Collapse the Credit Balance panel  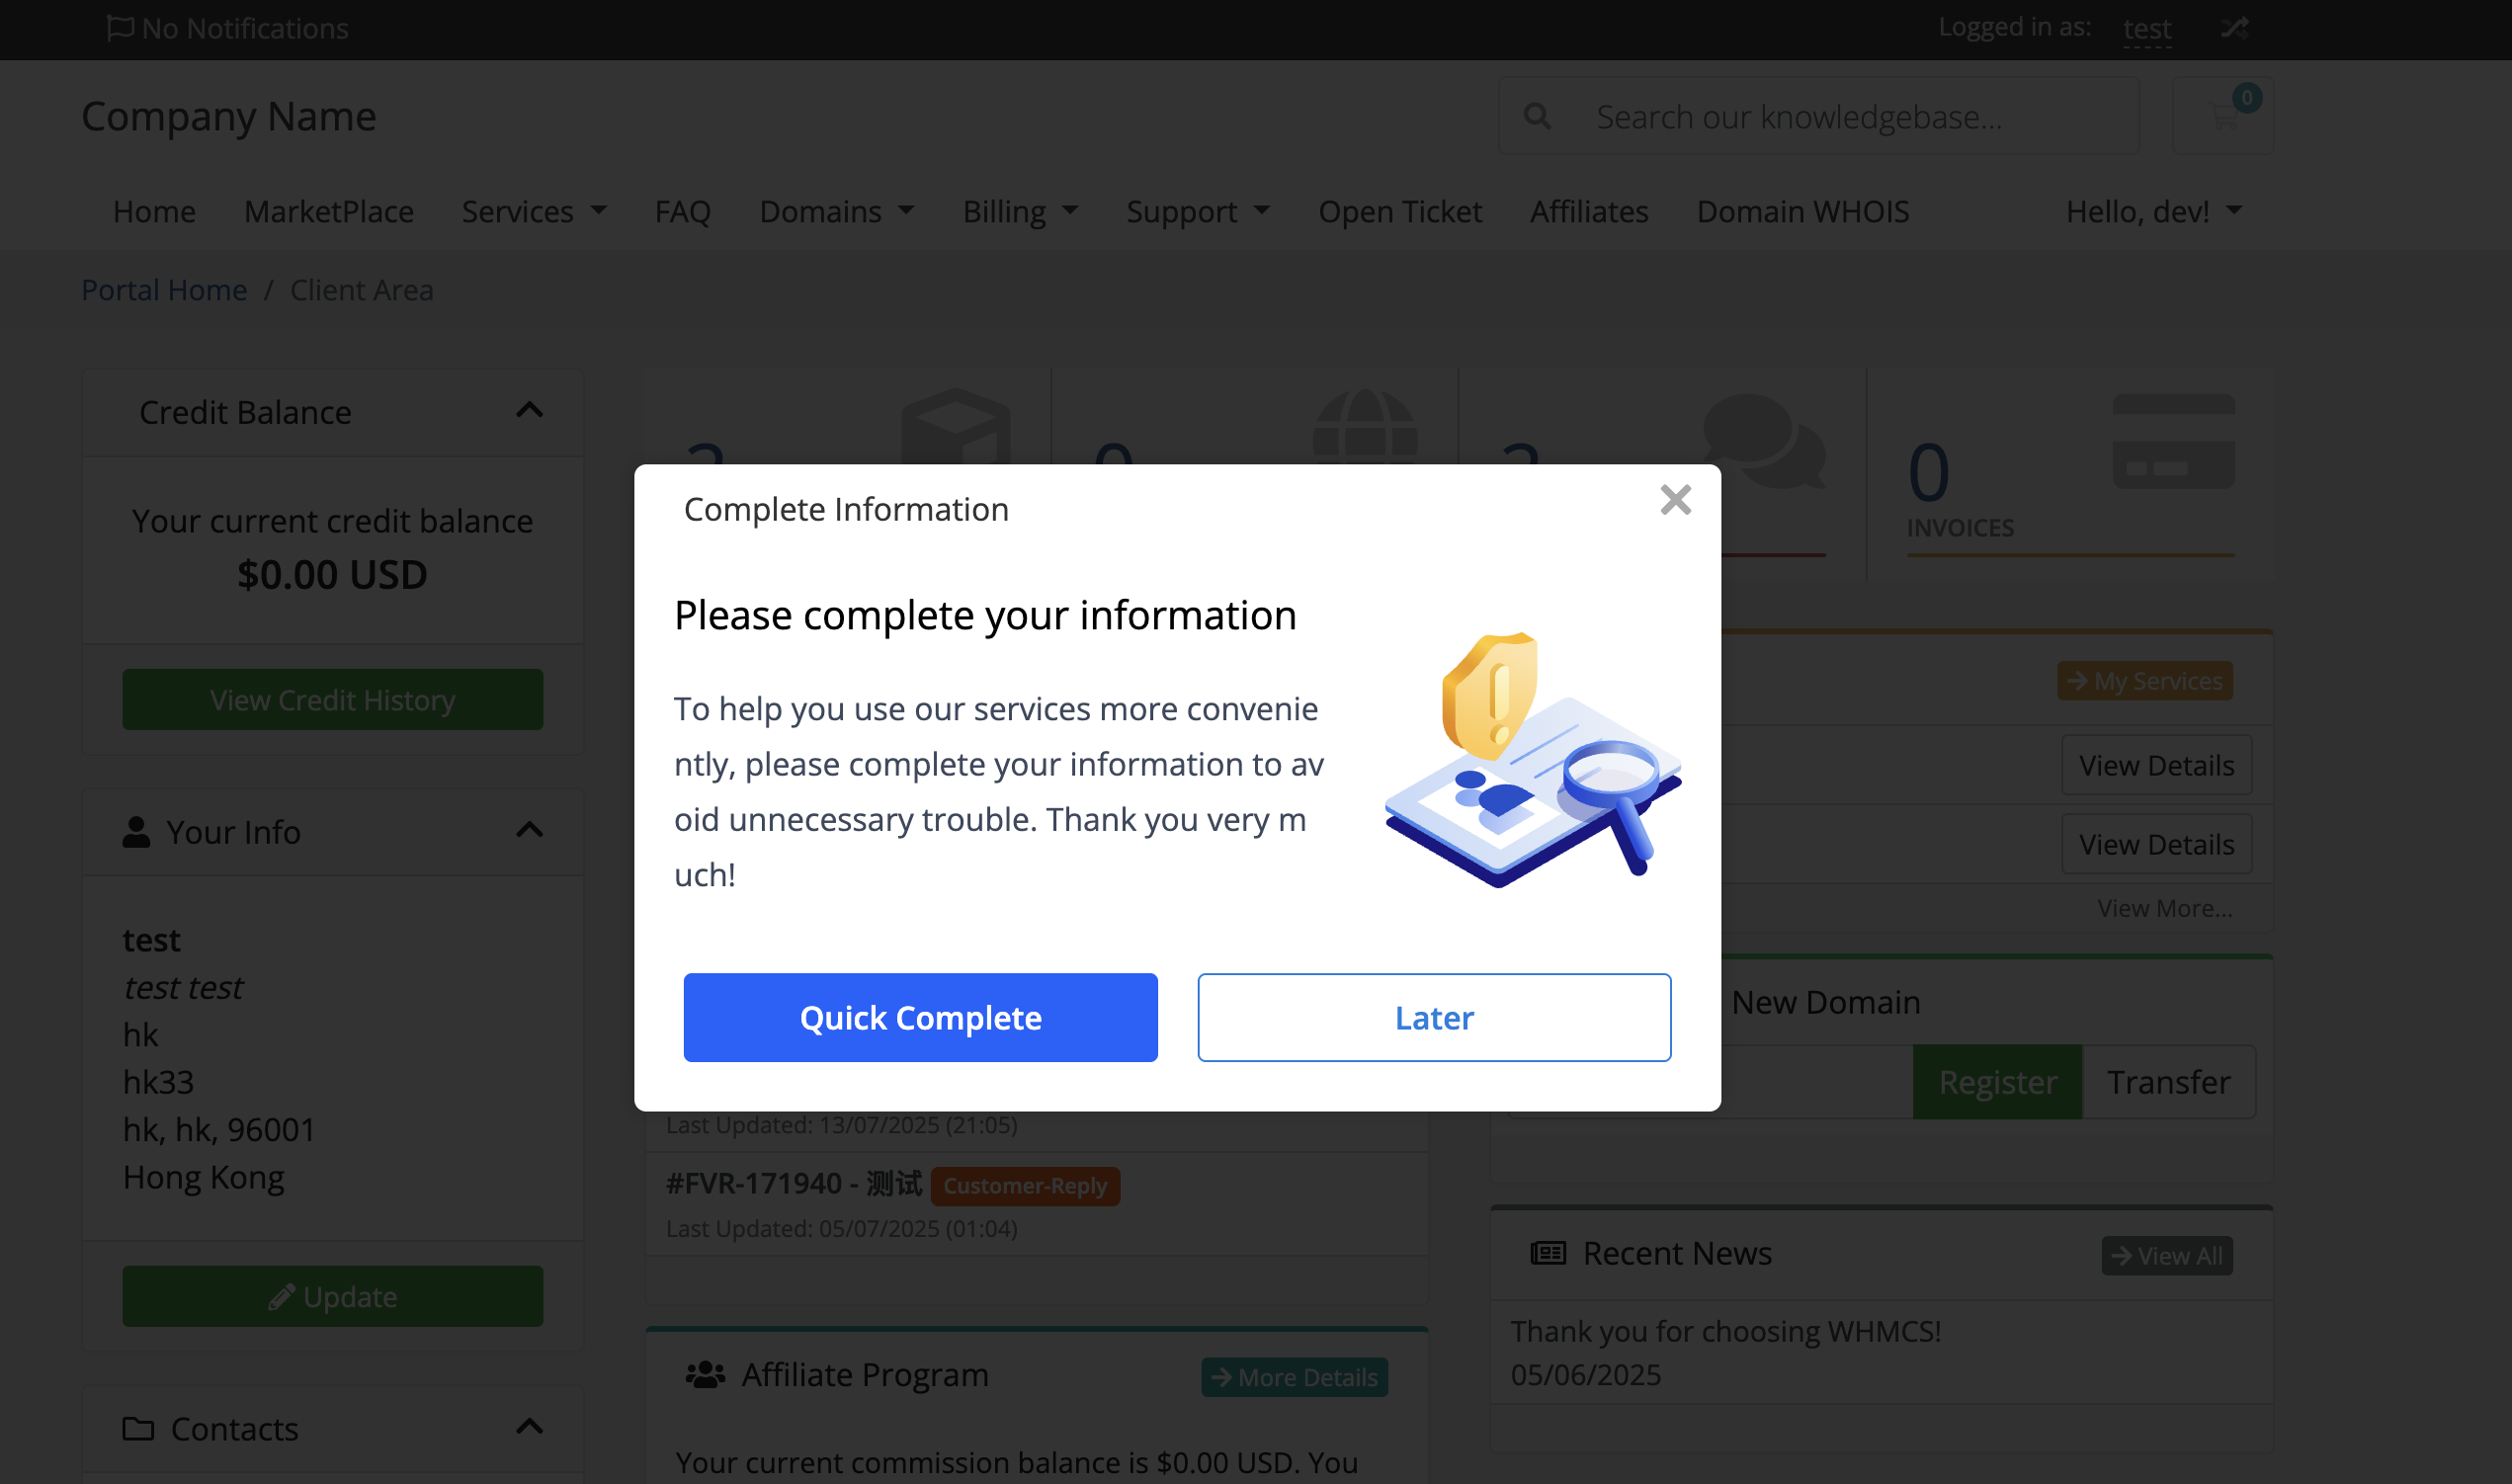click(529, 411)
